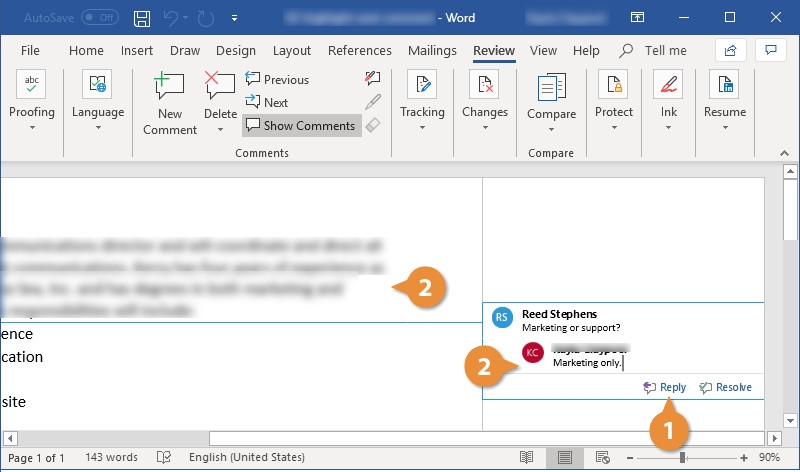Click the Delete comment icon
This screenshot has height=472, width=800.
pos(220,88)
